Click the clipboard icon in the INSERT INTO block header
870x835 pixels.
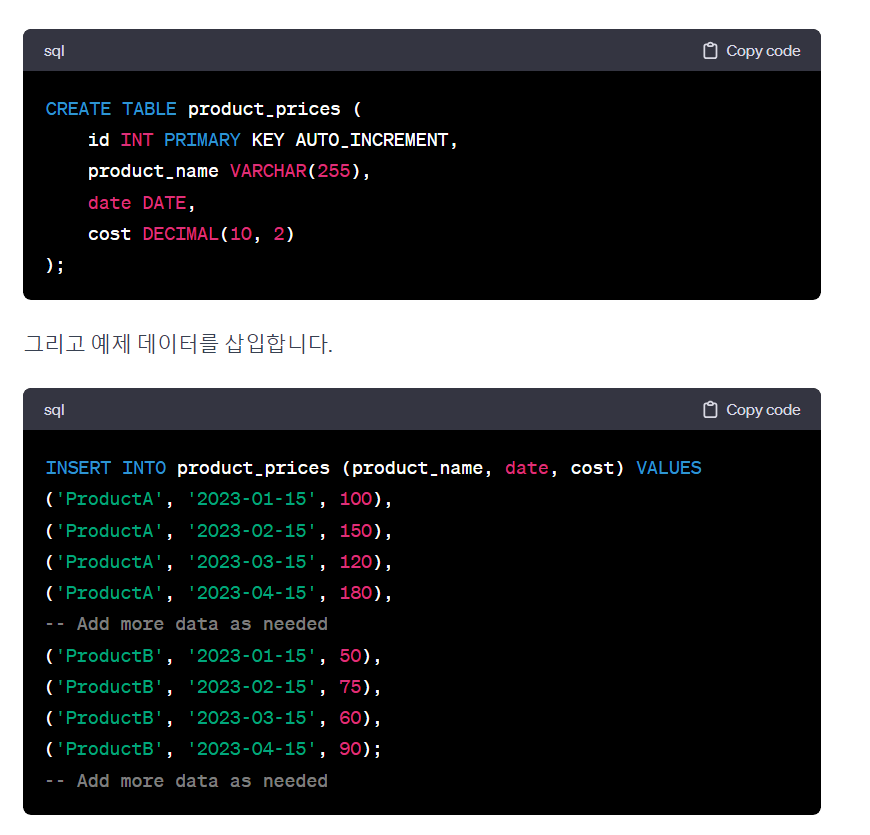[x=710, y=409]
